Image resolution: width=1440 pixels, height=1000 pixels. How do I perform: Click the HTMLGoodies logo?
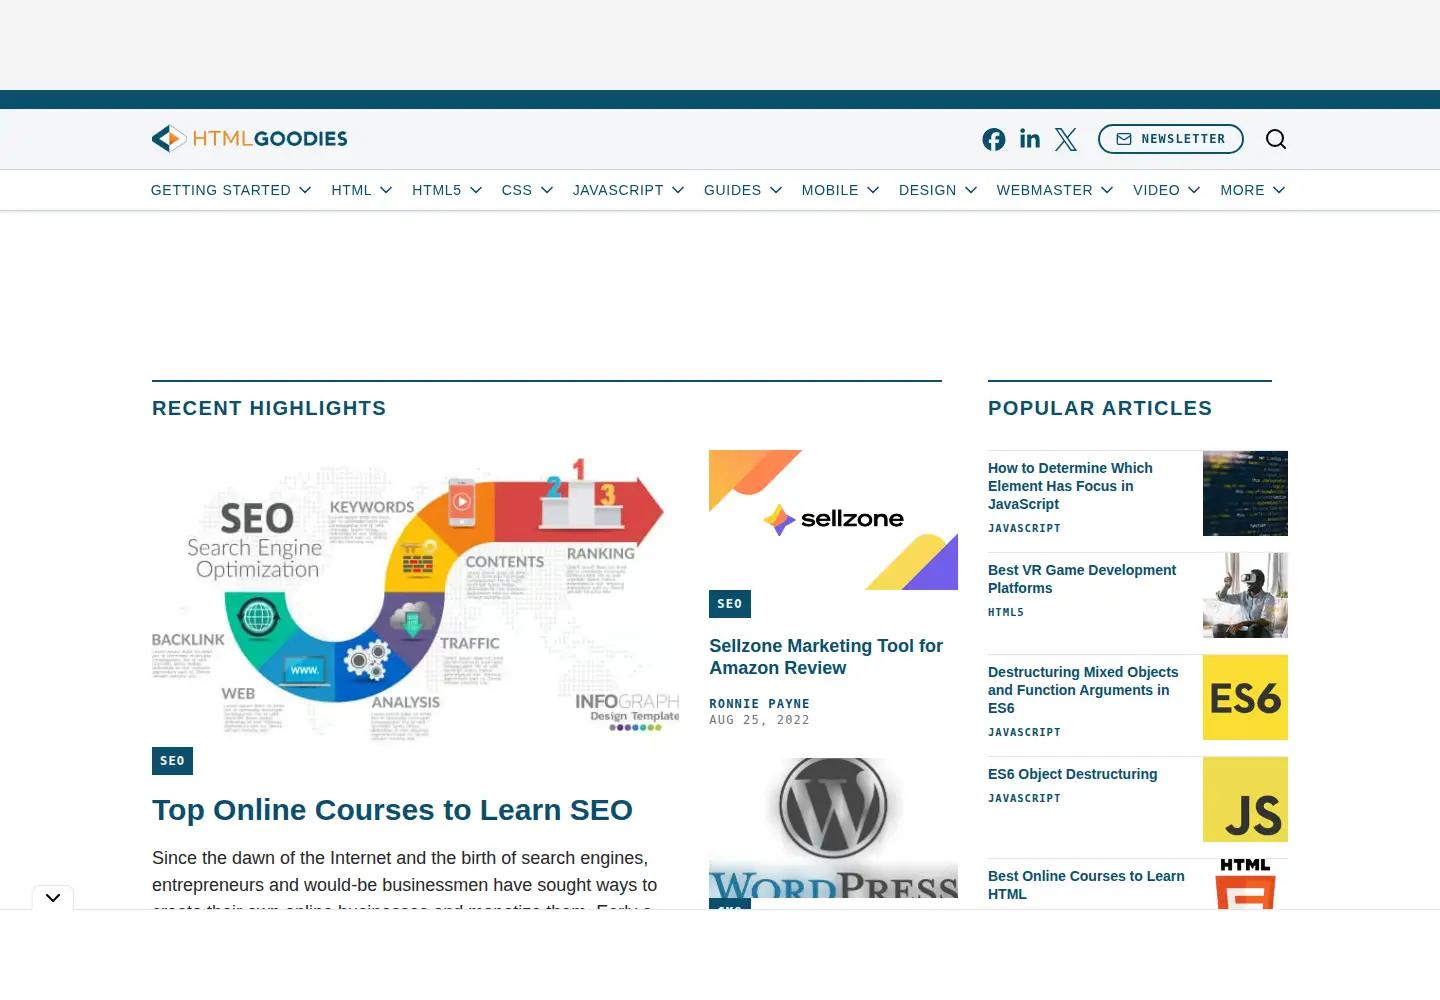pyautogui.click(x=249, y=139)
